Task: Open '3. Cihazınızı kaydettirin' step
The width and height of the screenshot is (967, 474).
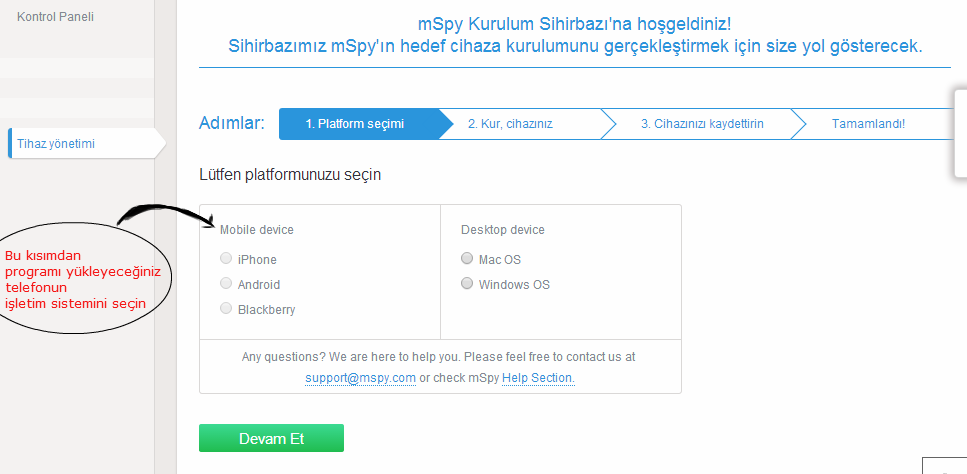Action: click(x=702, y=124)
